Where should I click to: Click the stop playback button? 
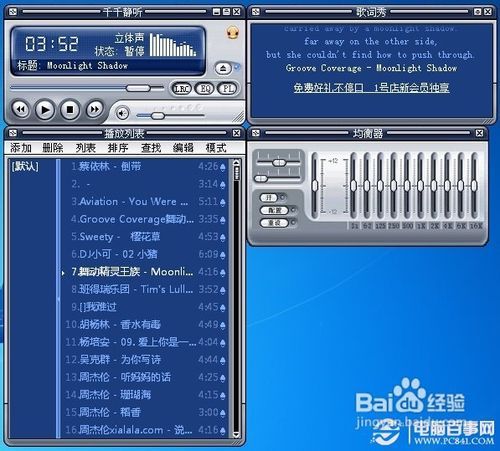click(70, 109)
